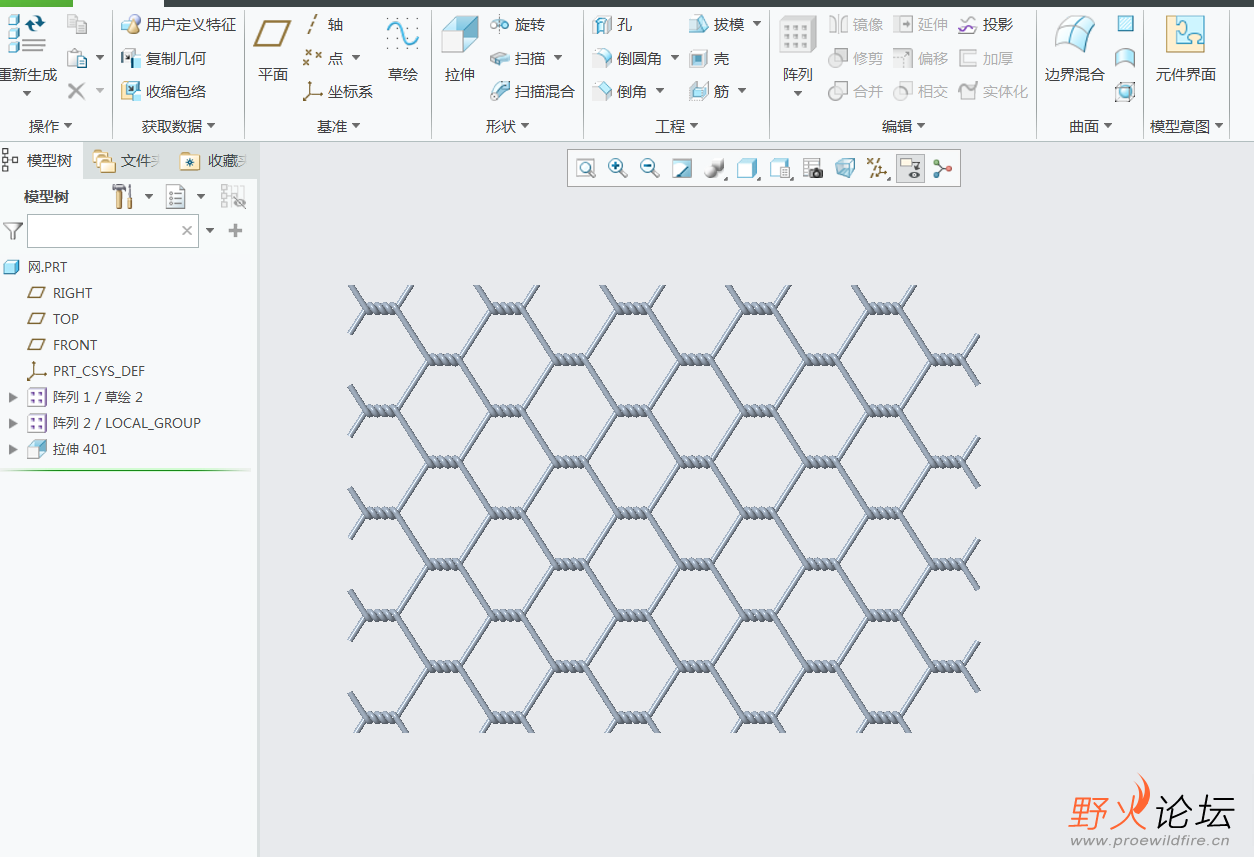Screen dimensions: 1254x857
Task: Select the 收缩包络 shrinkwrap tool
Action: 163,91
